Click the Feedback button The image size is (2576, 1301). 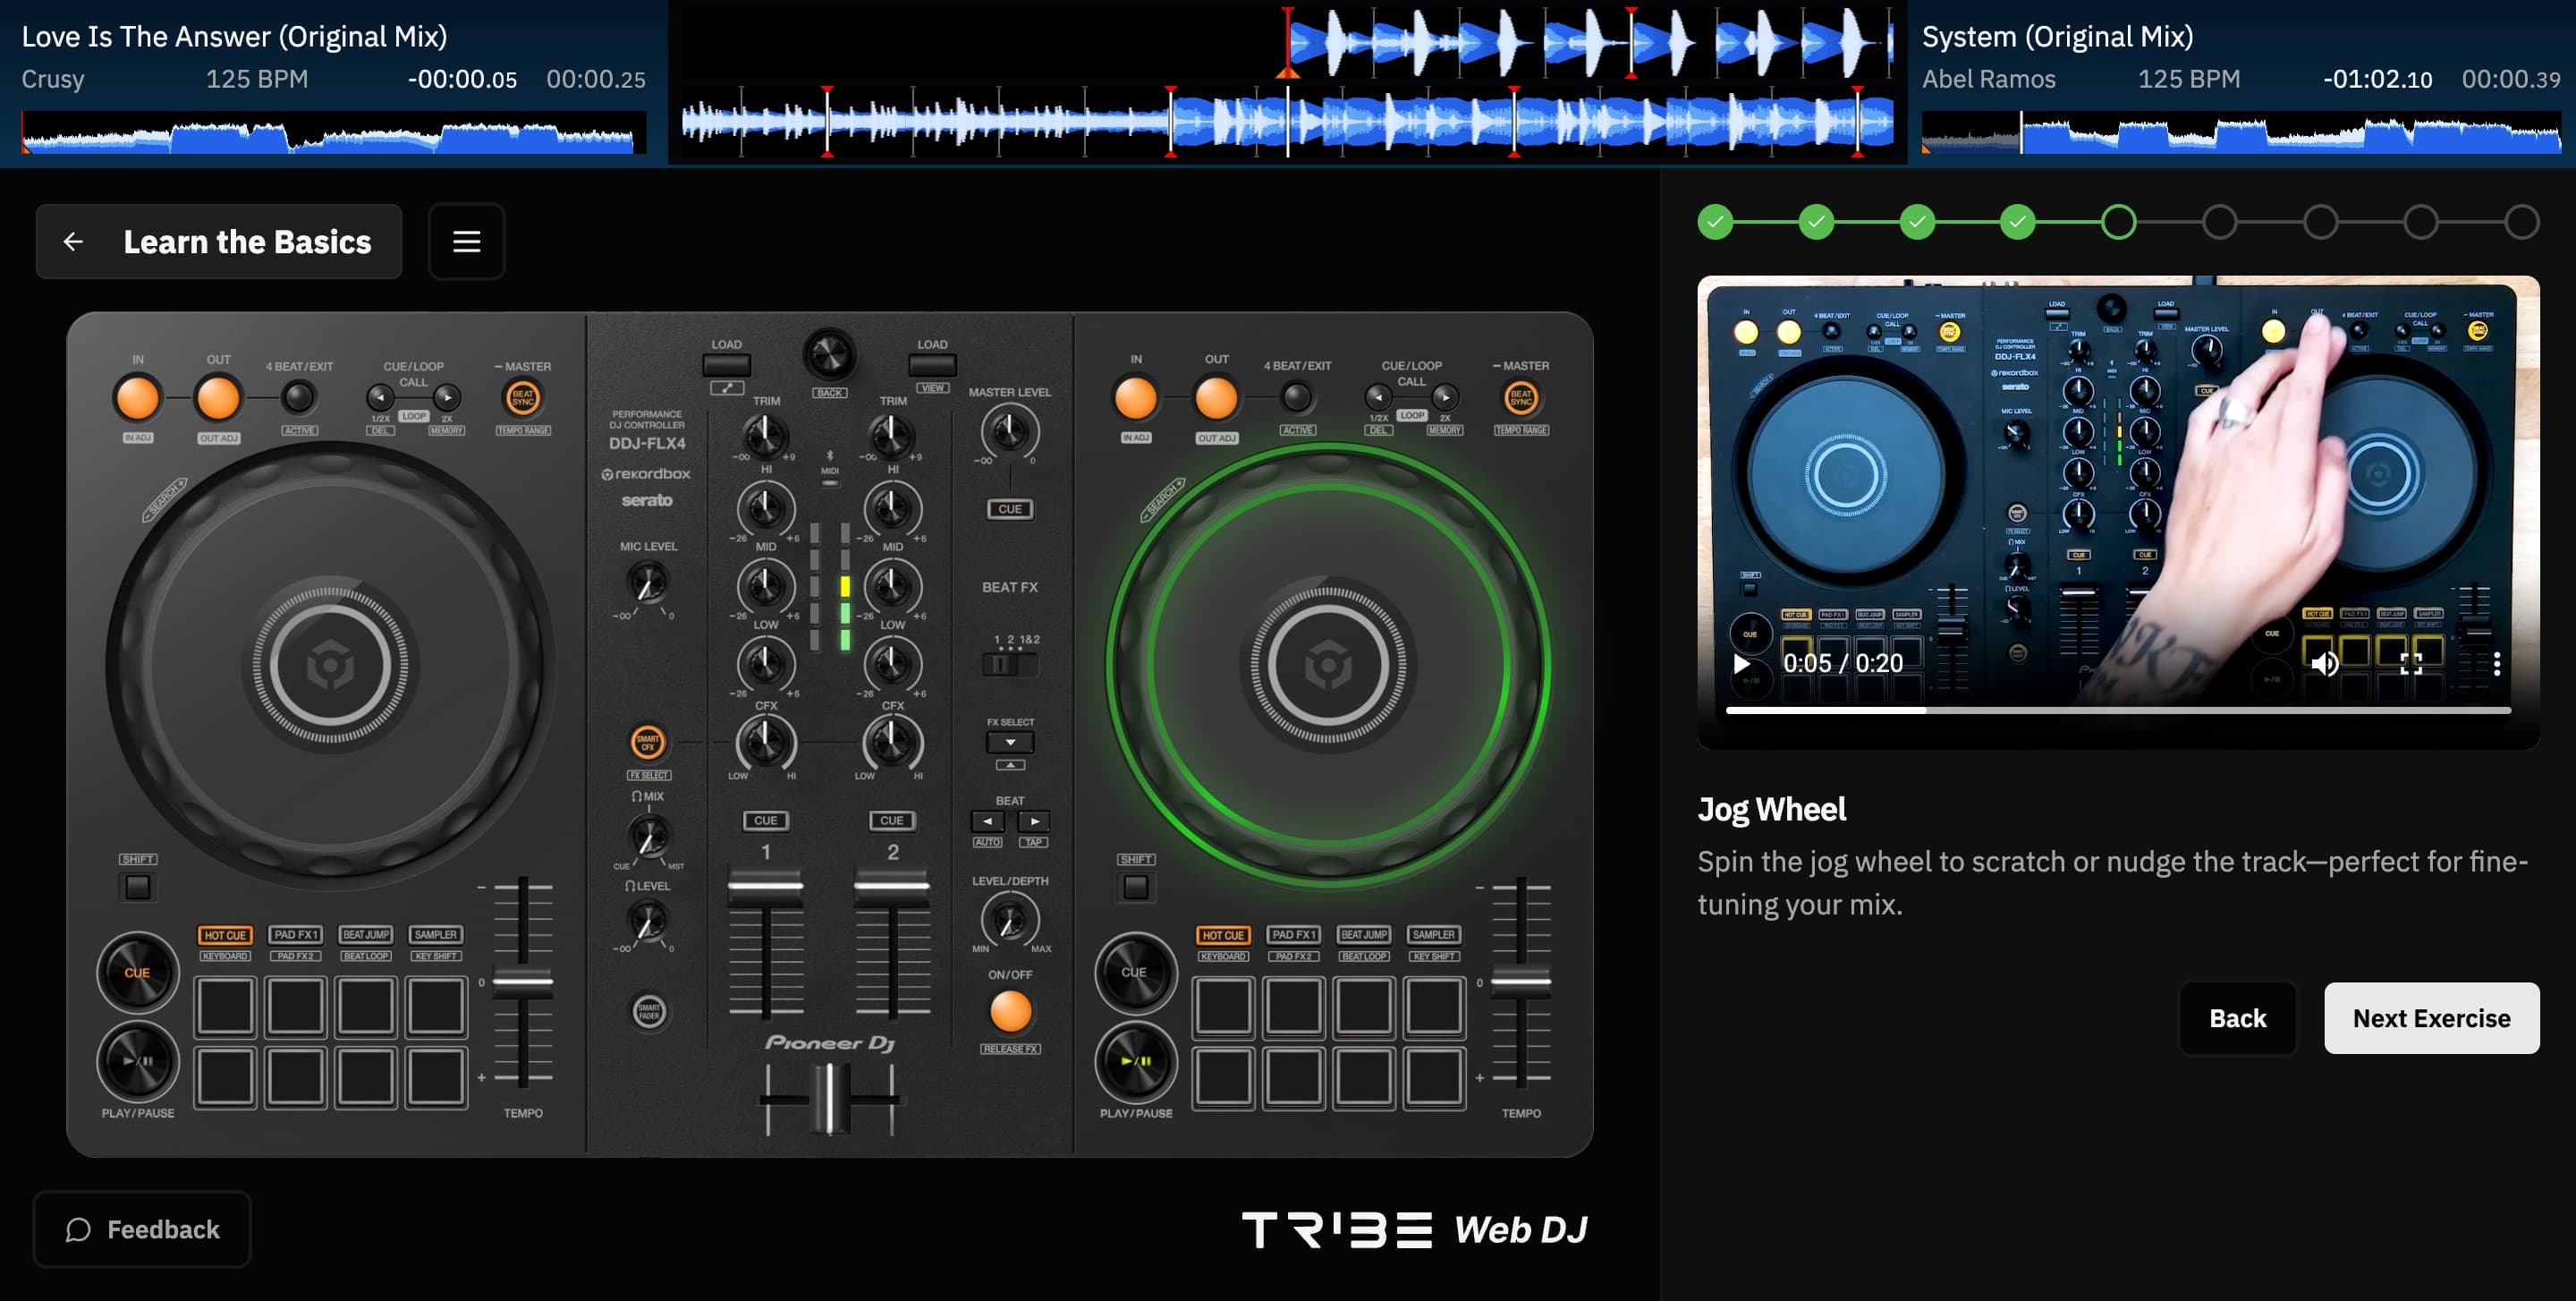coord(141,1229)
